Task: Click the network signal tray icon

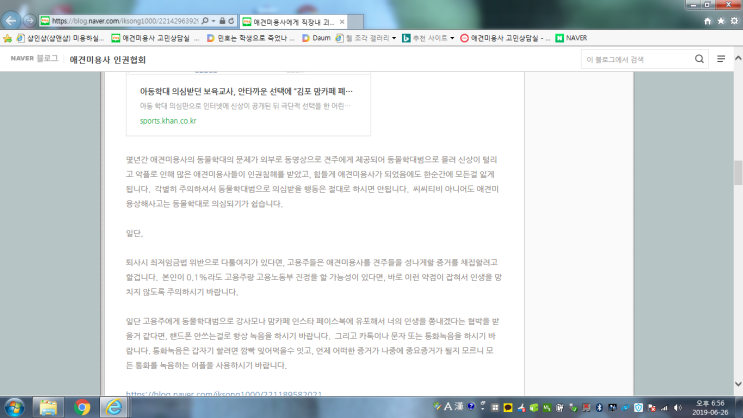Action: 664,408
